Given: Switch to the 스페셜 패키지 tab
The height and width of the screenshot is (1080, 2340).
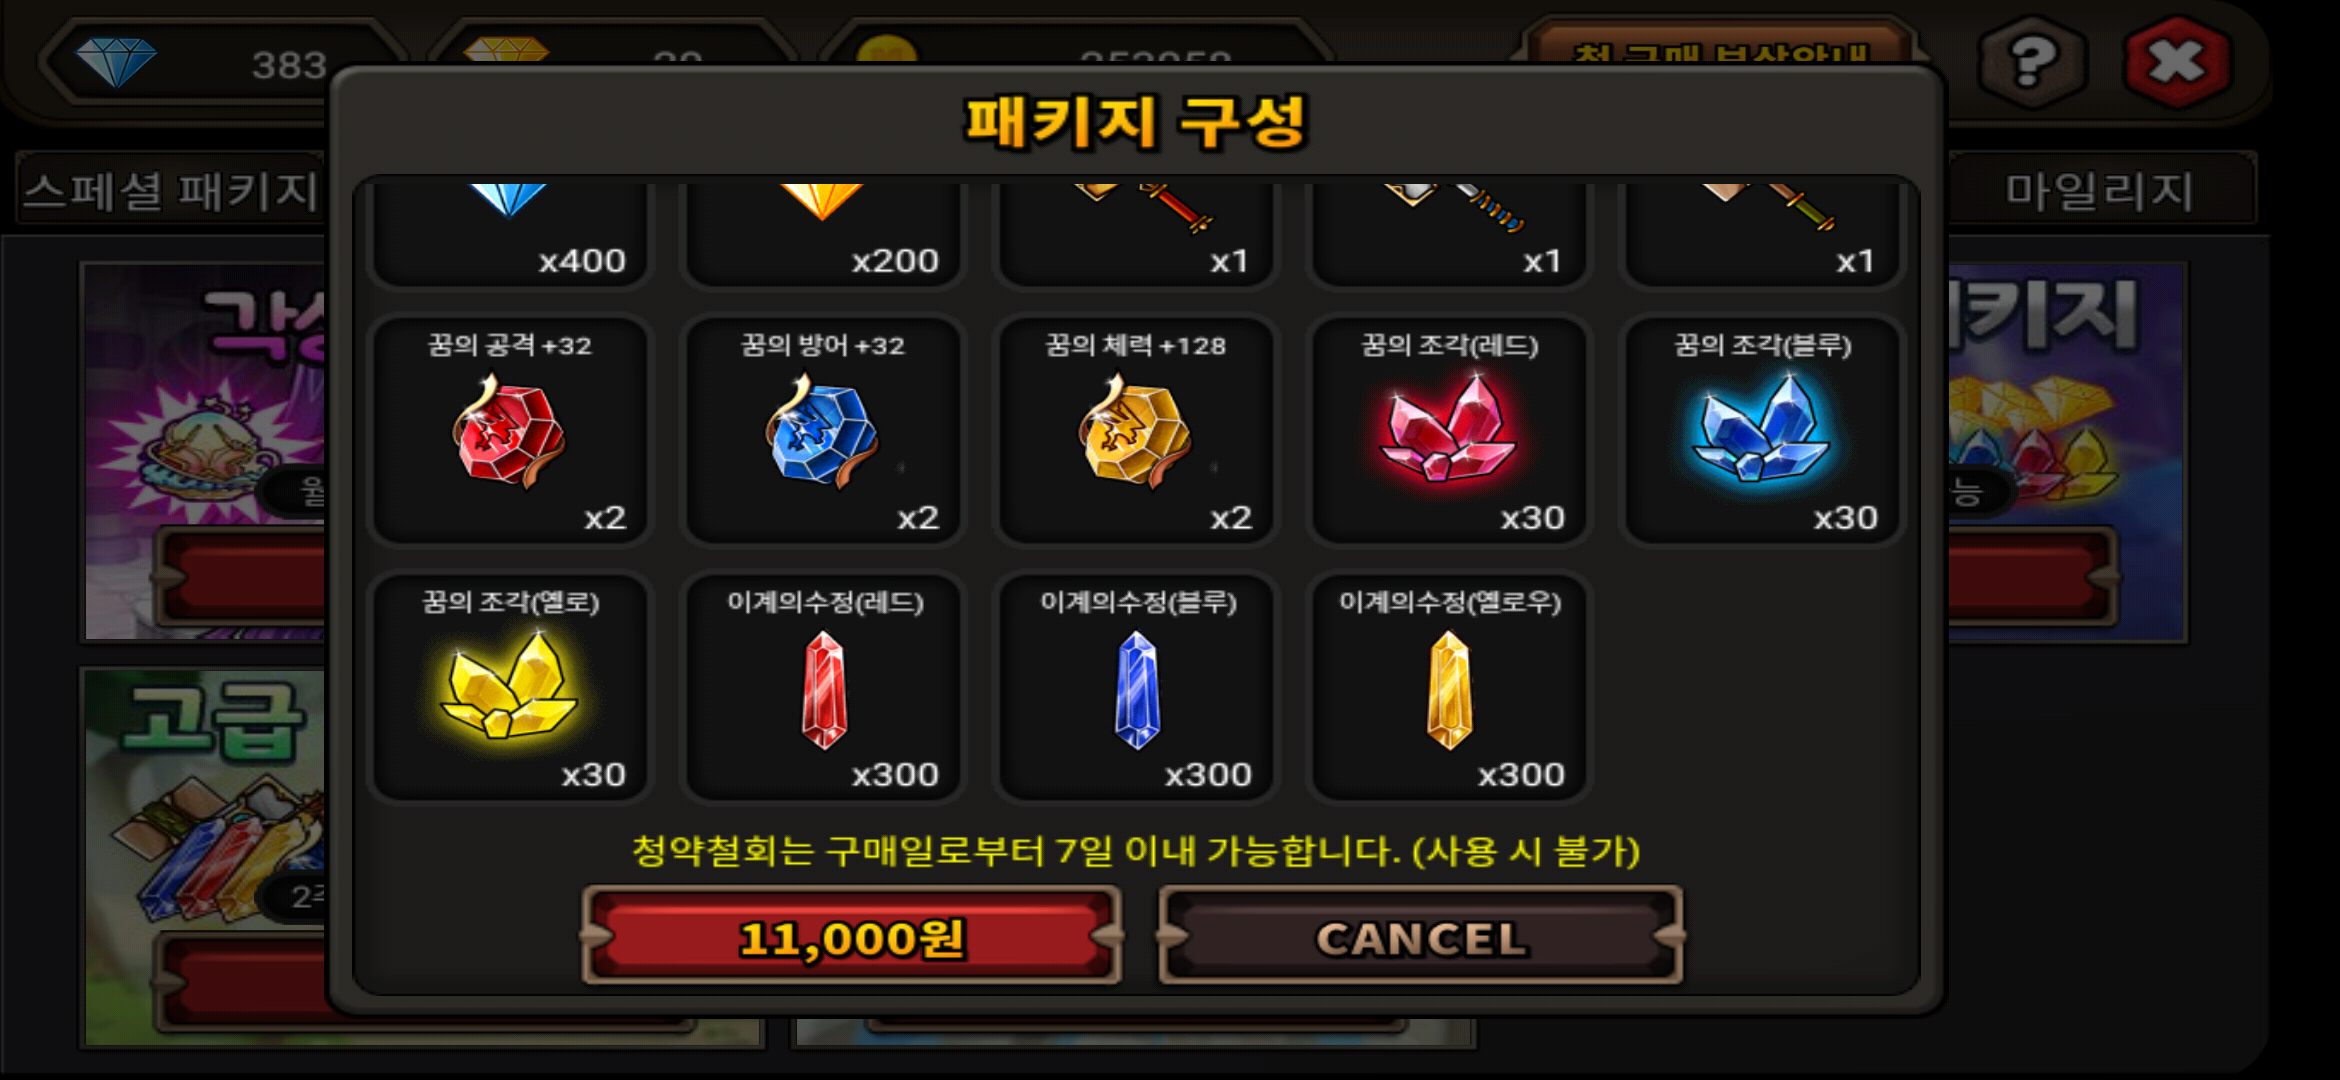Looking at the screenshot, I should (172, 190).
